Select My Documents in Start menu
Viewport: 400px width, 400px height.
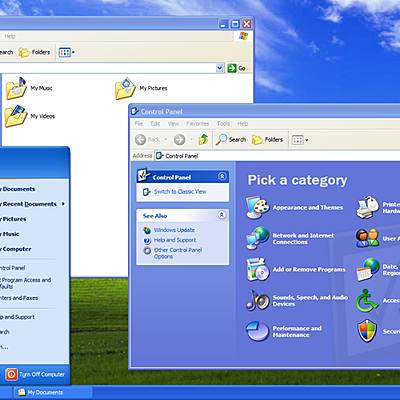pos(17,189)
